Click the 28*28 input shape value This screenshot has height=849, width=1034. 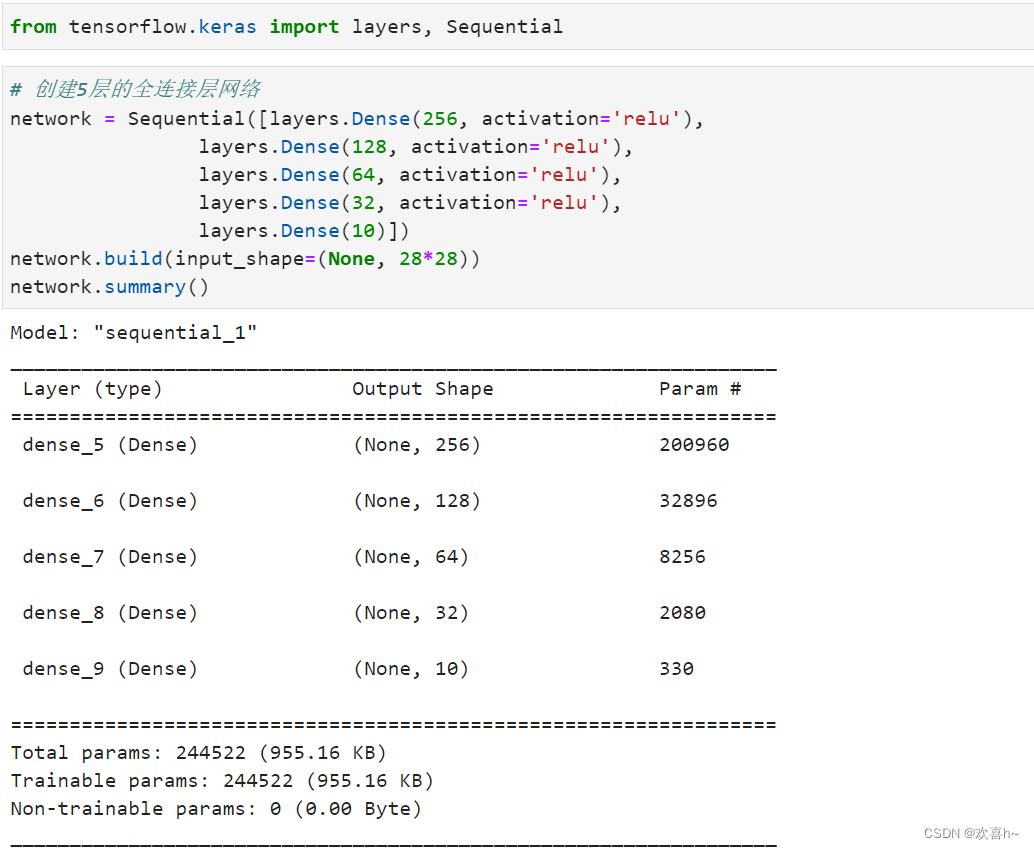coord(430,258)
